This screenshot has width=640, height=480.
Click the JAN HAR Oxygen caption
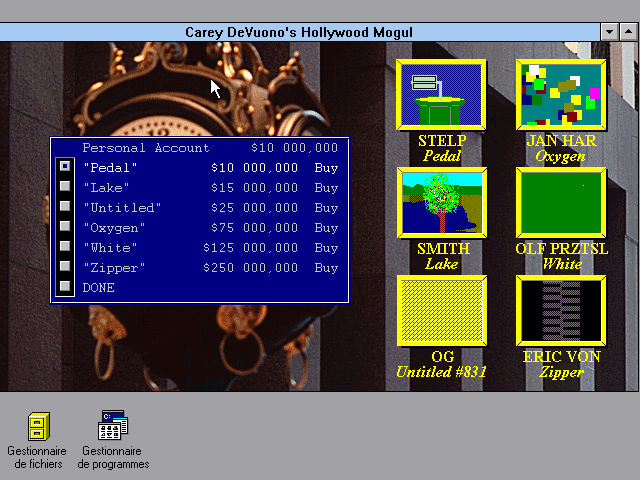tap(561, 148)
